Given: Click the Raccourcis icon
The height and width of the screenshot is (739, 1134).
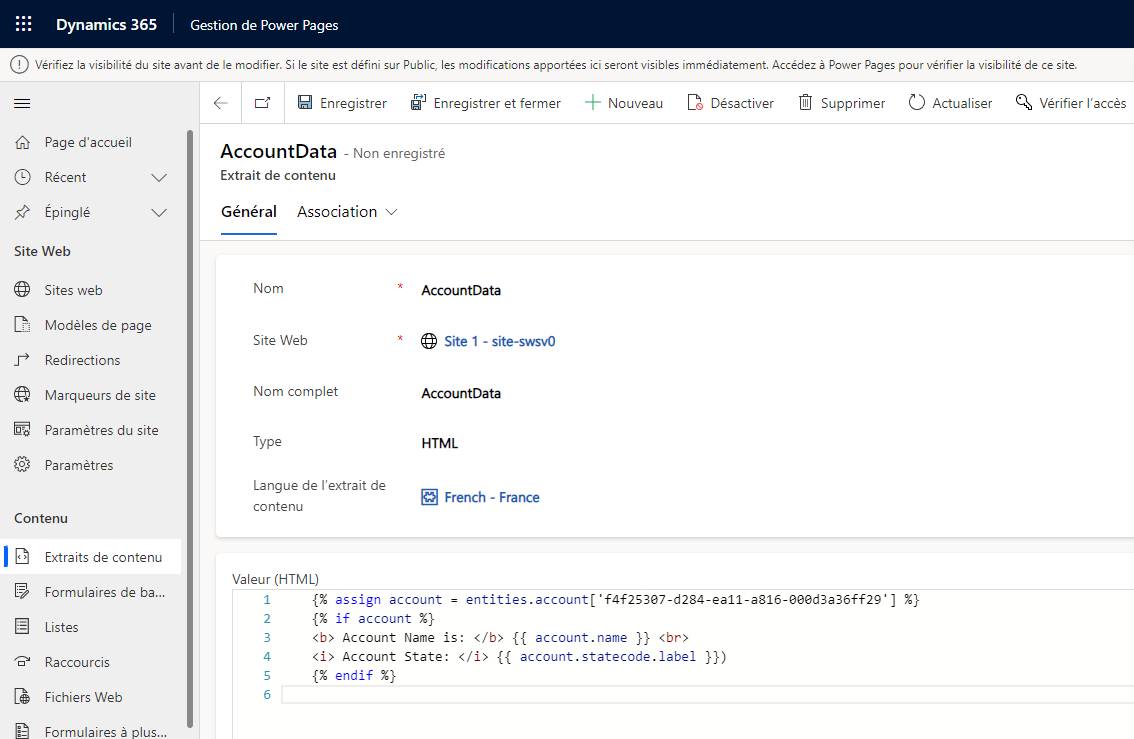Looking at the screenshot, I should [x=22, y=662].
